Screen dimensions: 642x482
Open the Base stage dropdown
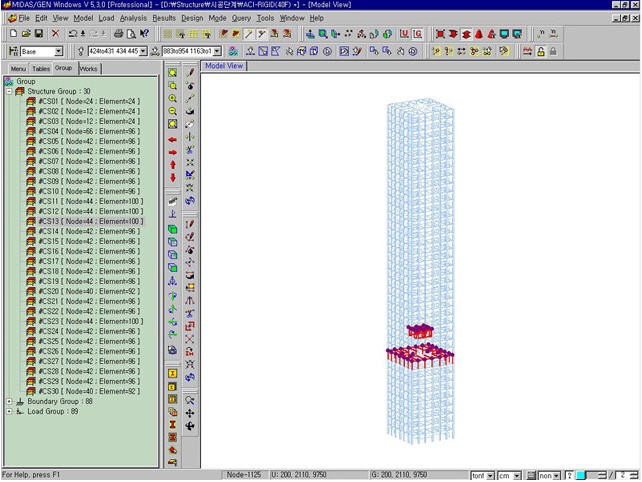click(57, 51)
